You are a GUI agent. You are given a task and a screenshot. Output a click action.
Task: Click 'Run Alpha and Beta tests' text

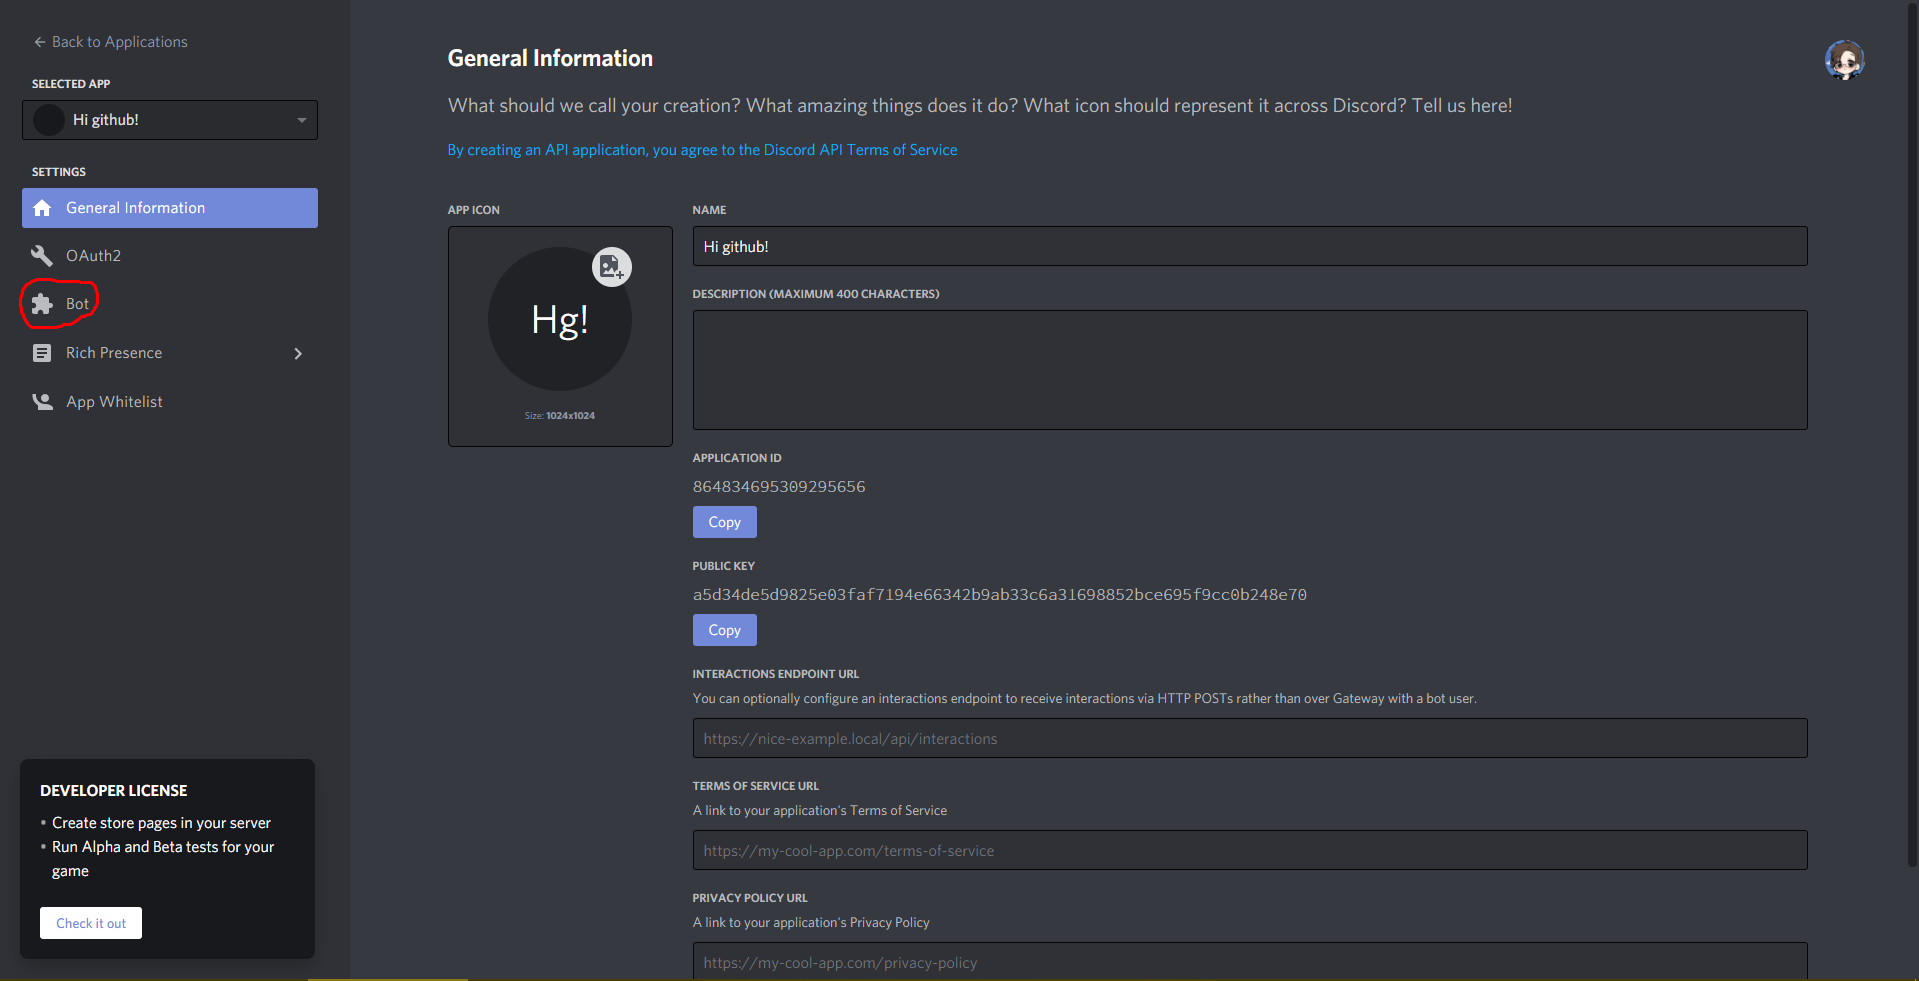point(163,858)
